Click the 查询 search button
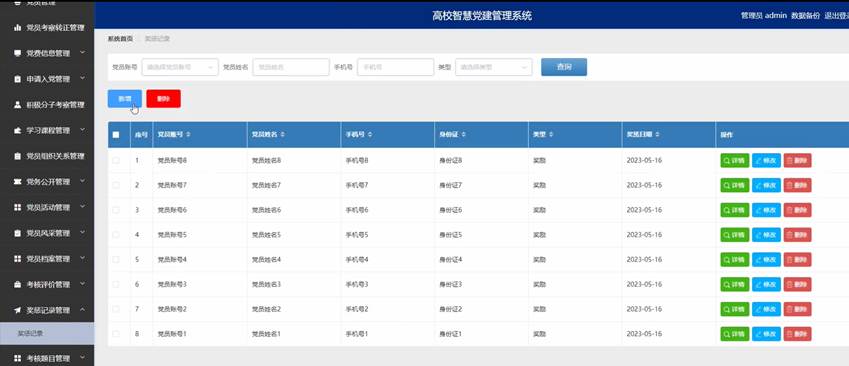The height and width of the screenshot is (366, 849). pyautogui.click(x=564, y=67)
